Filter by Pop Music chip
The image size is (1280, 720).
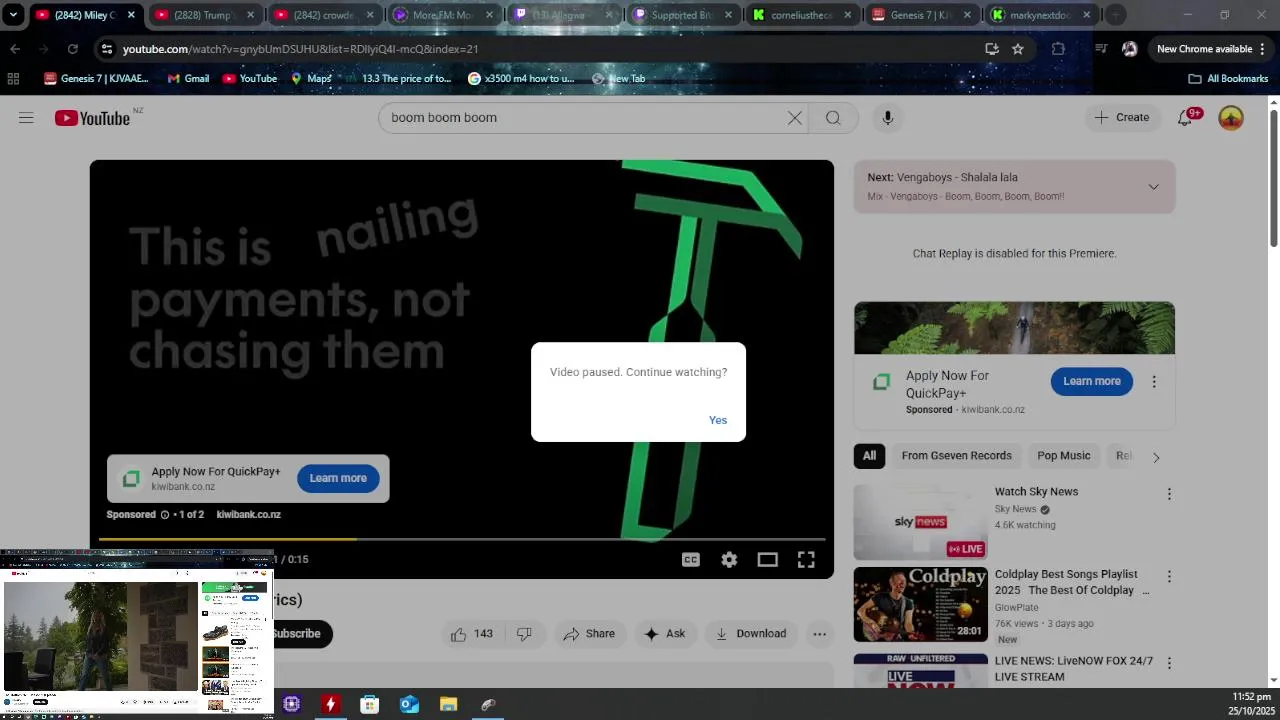[x=1063, y=456]
